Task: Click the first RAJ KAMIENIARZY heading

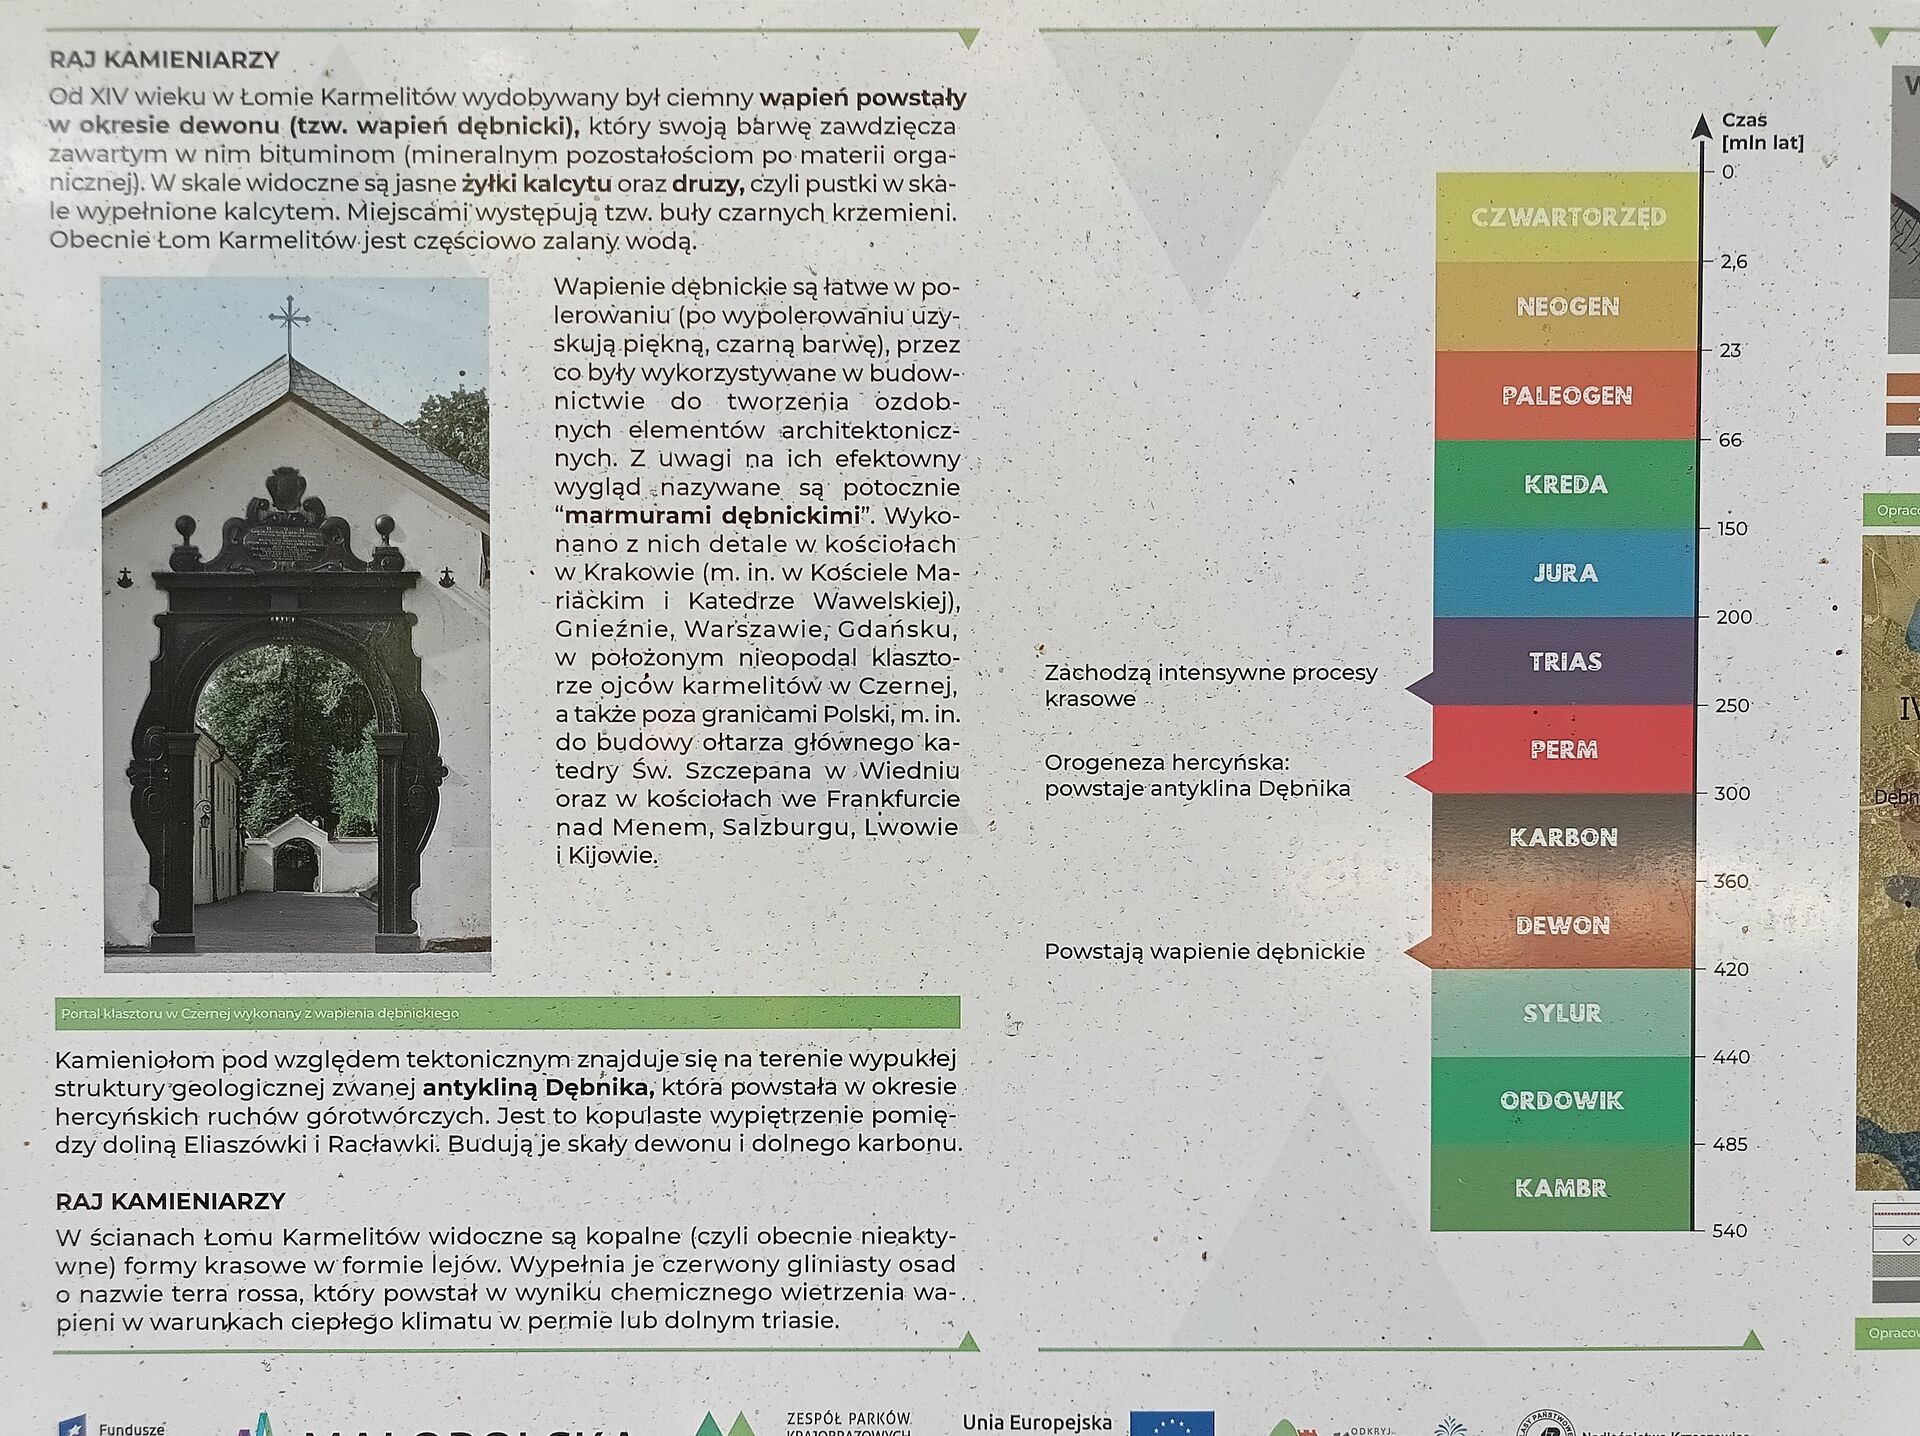Action: (164, 60)
